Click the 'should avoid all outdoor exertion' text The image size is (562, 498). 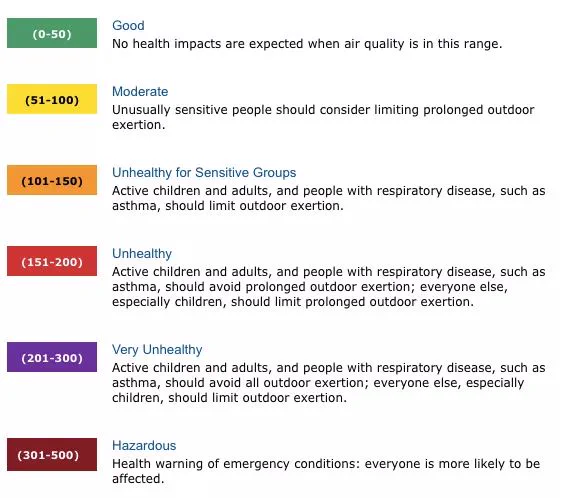pyautogui.click(x=267, y=383)
